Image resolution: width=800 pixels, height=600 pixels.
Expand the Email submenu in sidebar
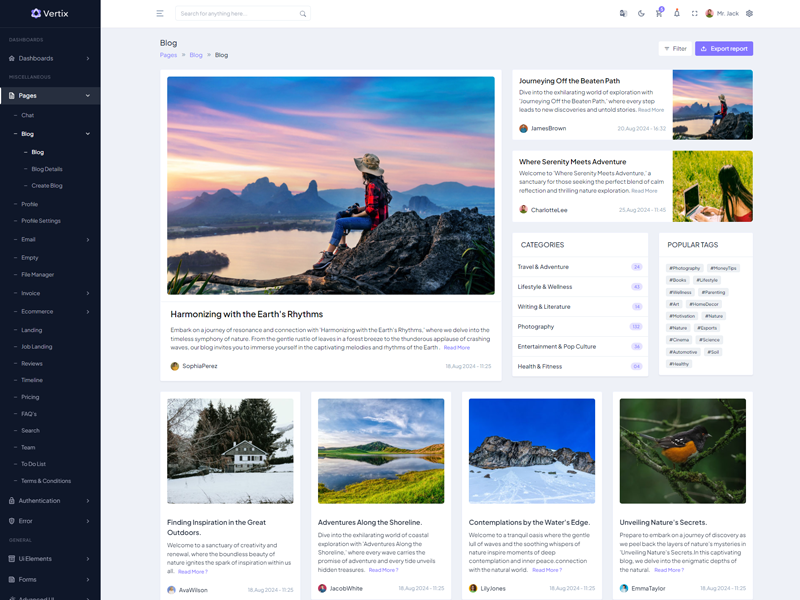click(x=50, y=239)
